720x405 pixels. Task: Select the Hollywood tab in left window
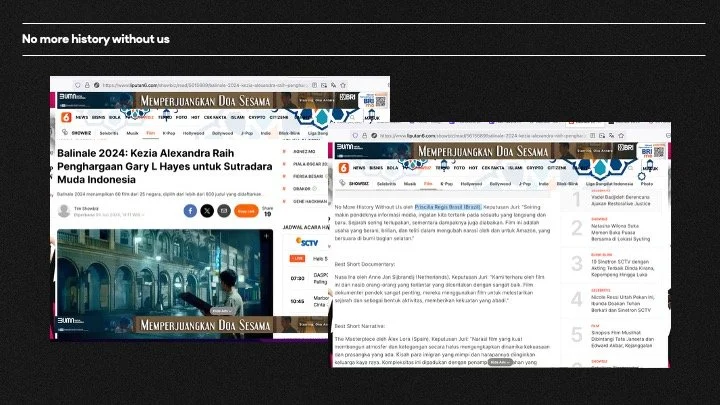point(193,133)
